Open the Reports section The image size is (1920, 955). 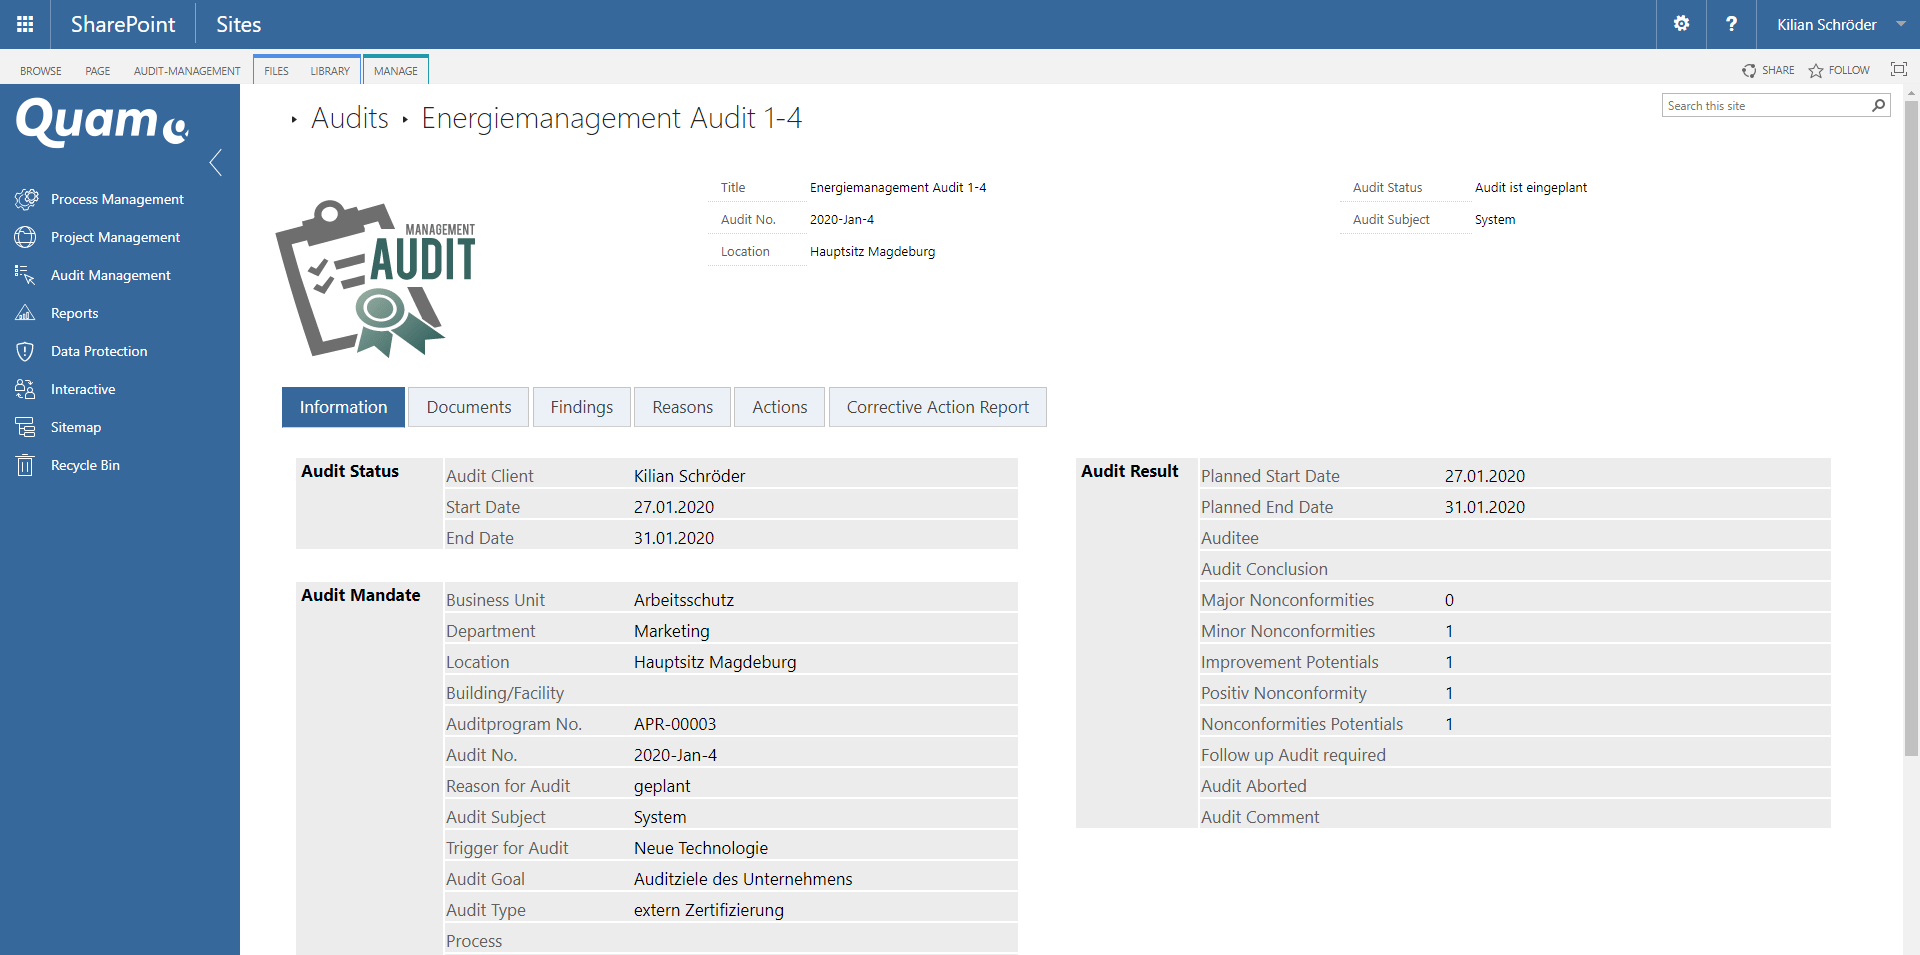pos(73,313)
